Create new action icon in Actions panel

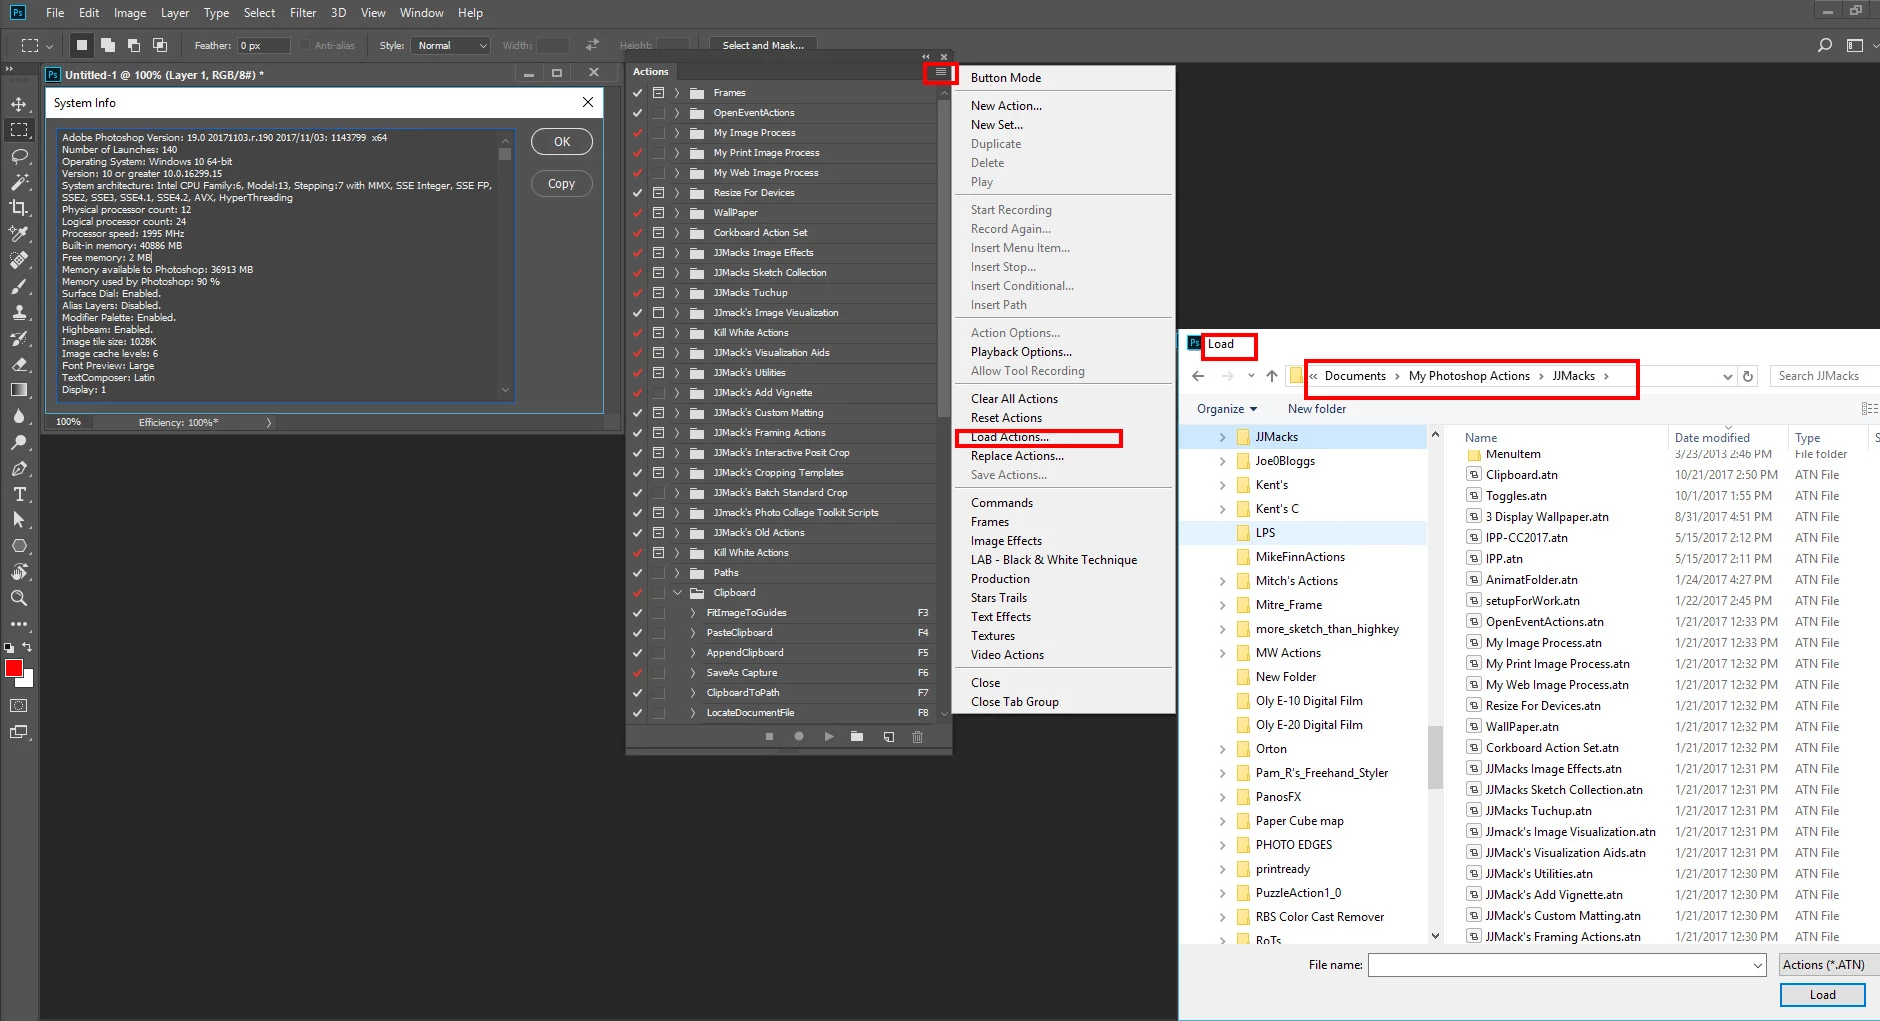tap(888, 737)
